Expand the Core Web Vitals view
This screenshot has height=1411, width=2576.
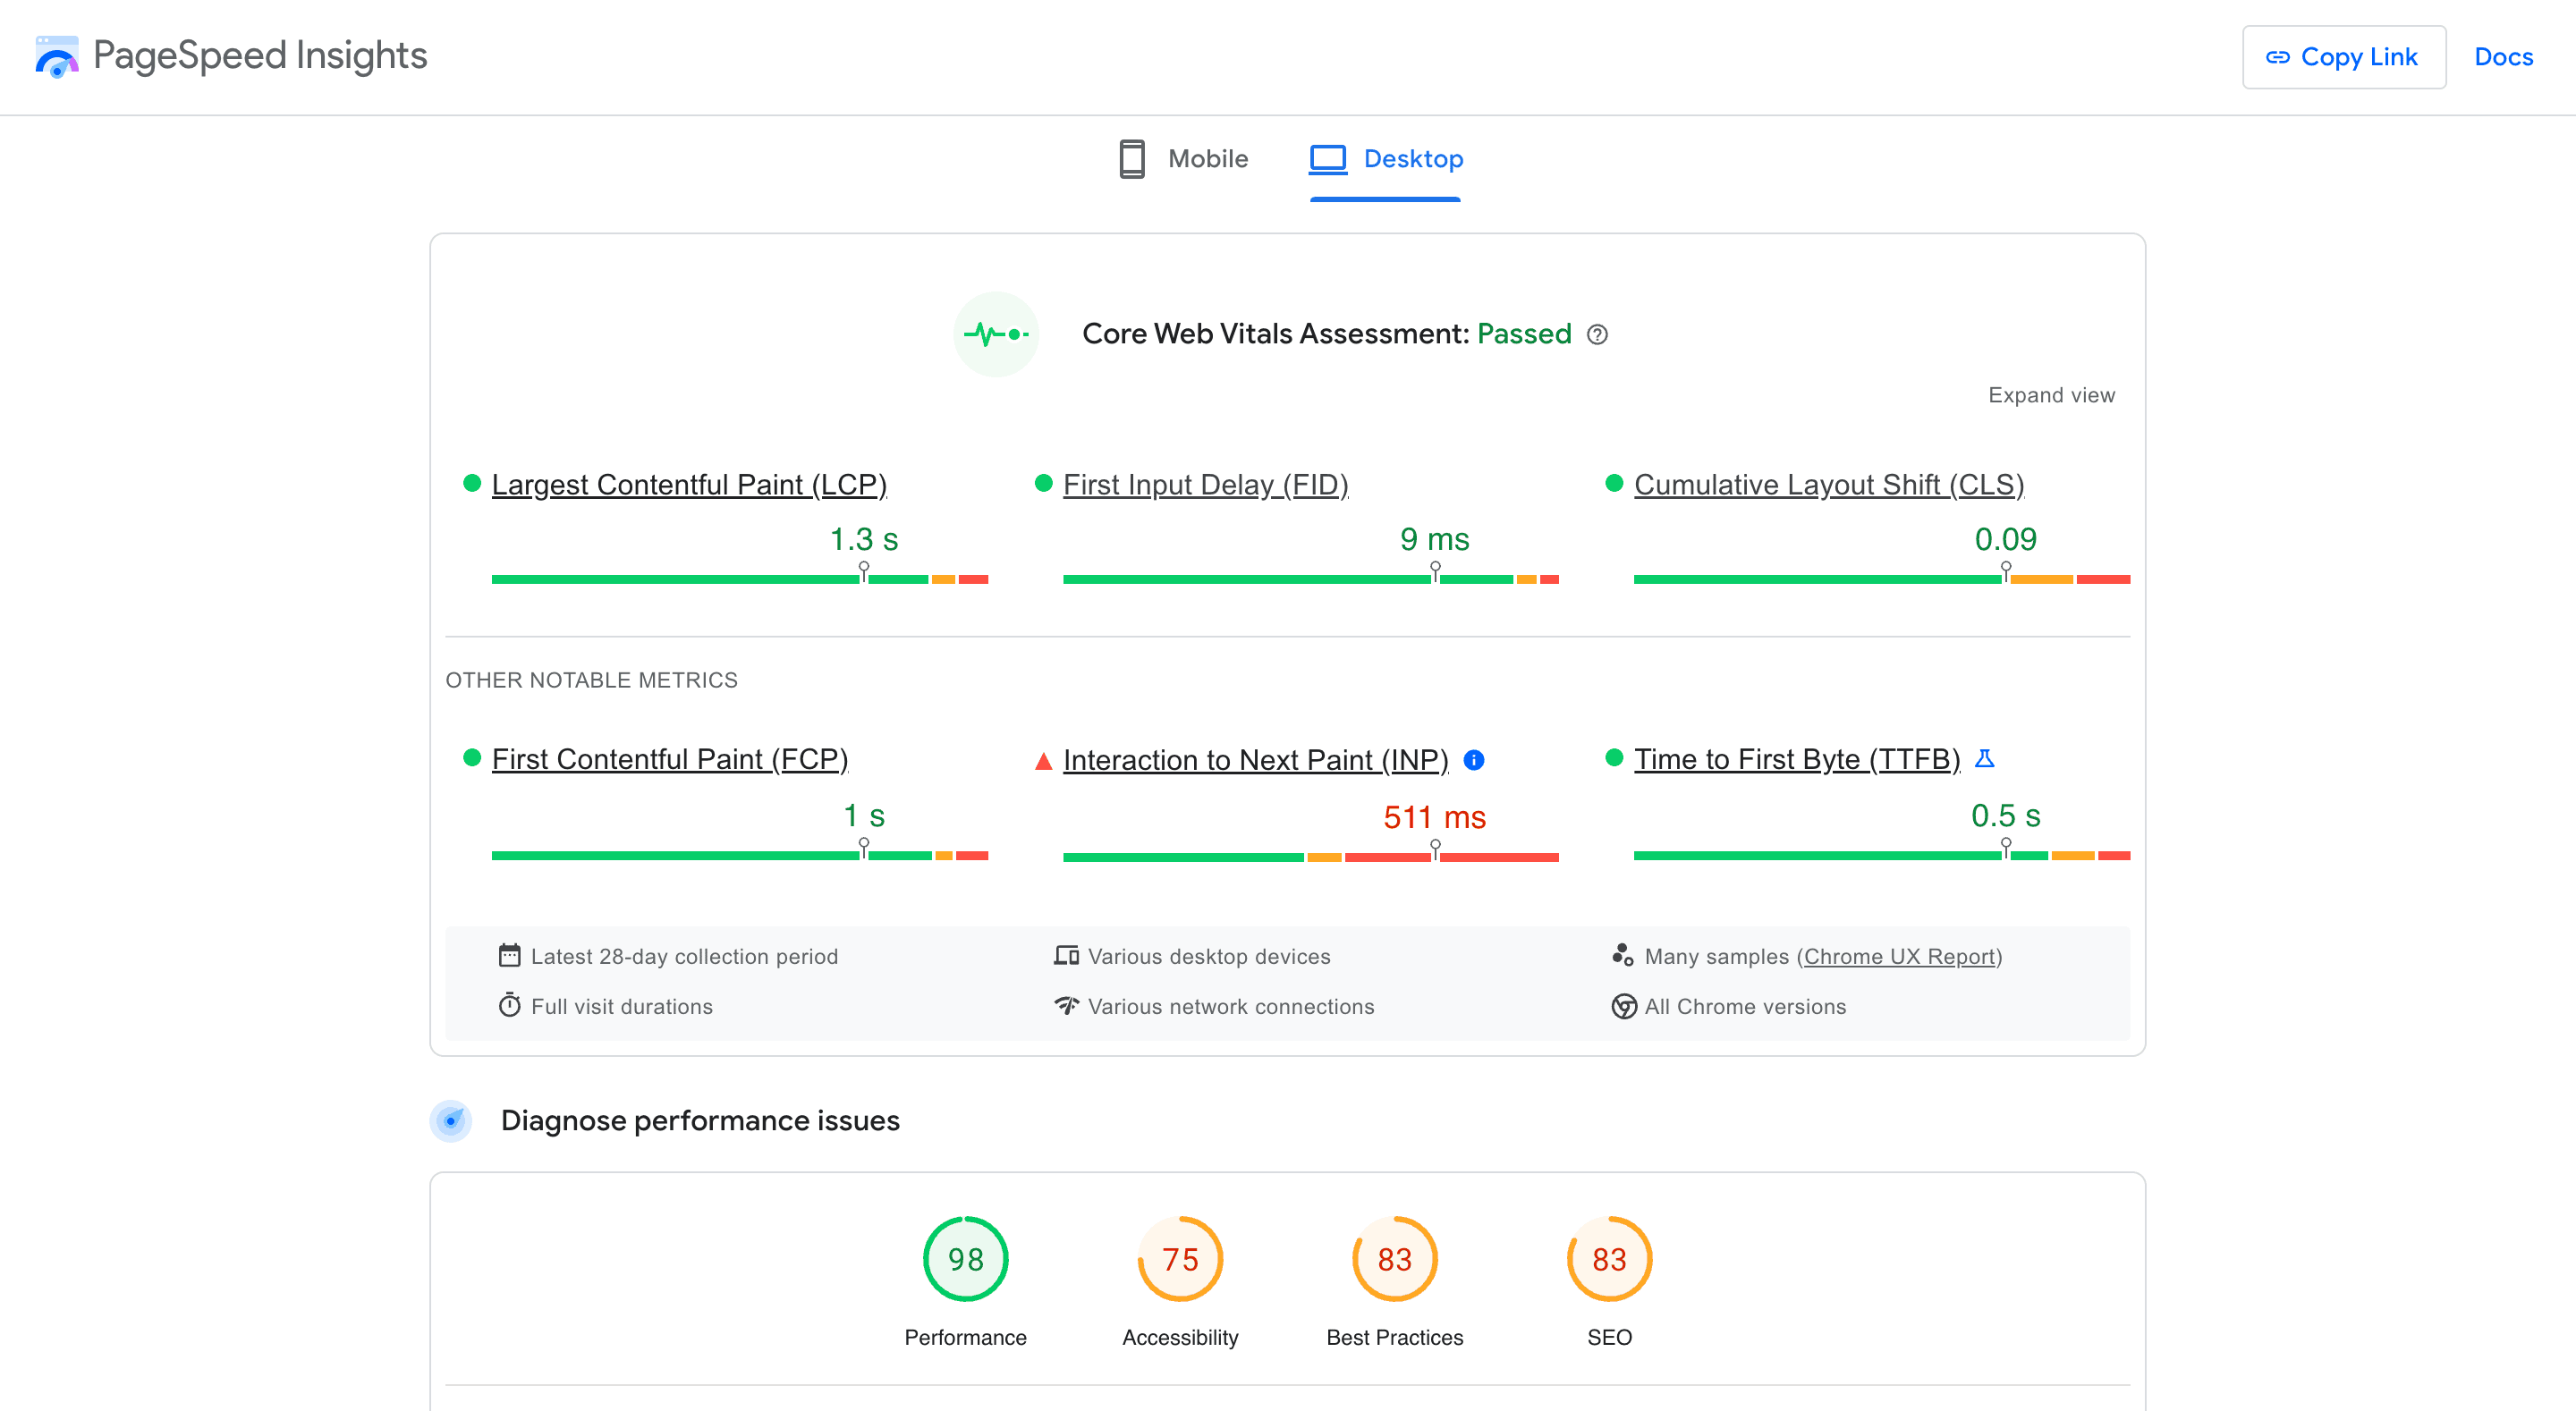[2051, 394]
